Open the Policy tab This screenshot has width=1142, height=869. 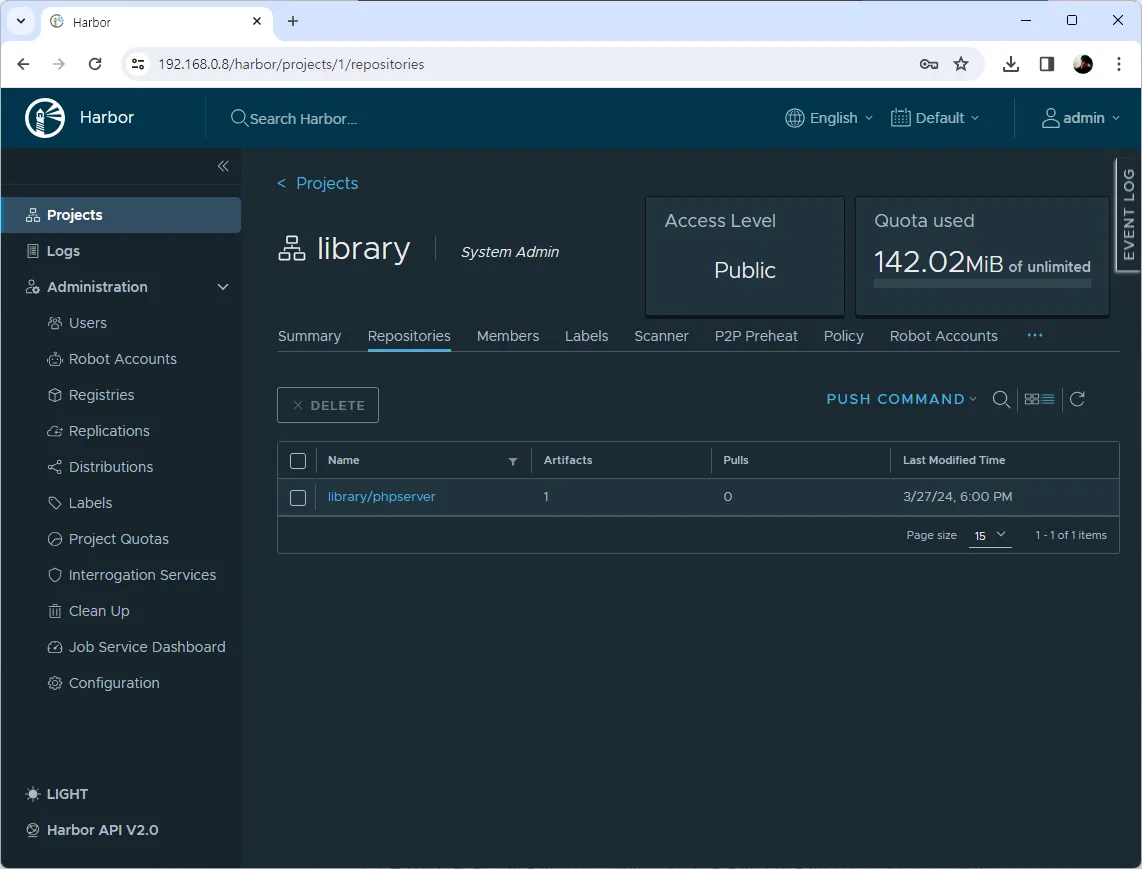click(x=843, y=336)
